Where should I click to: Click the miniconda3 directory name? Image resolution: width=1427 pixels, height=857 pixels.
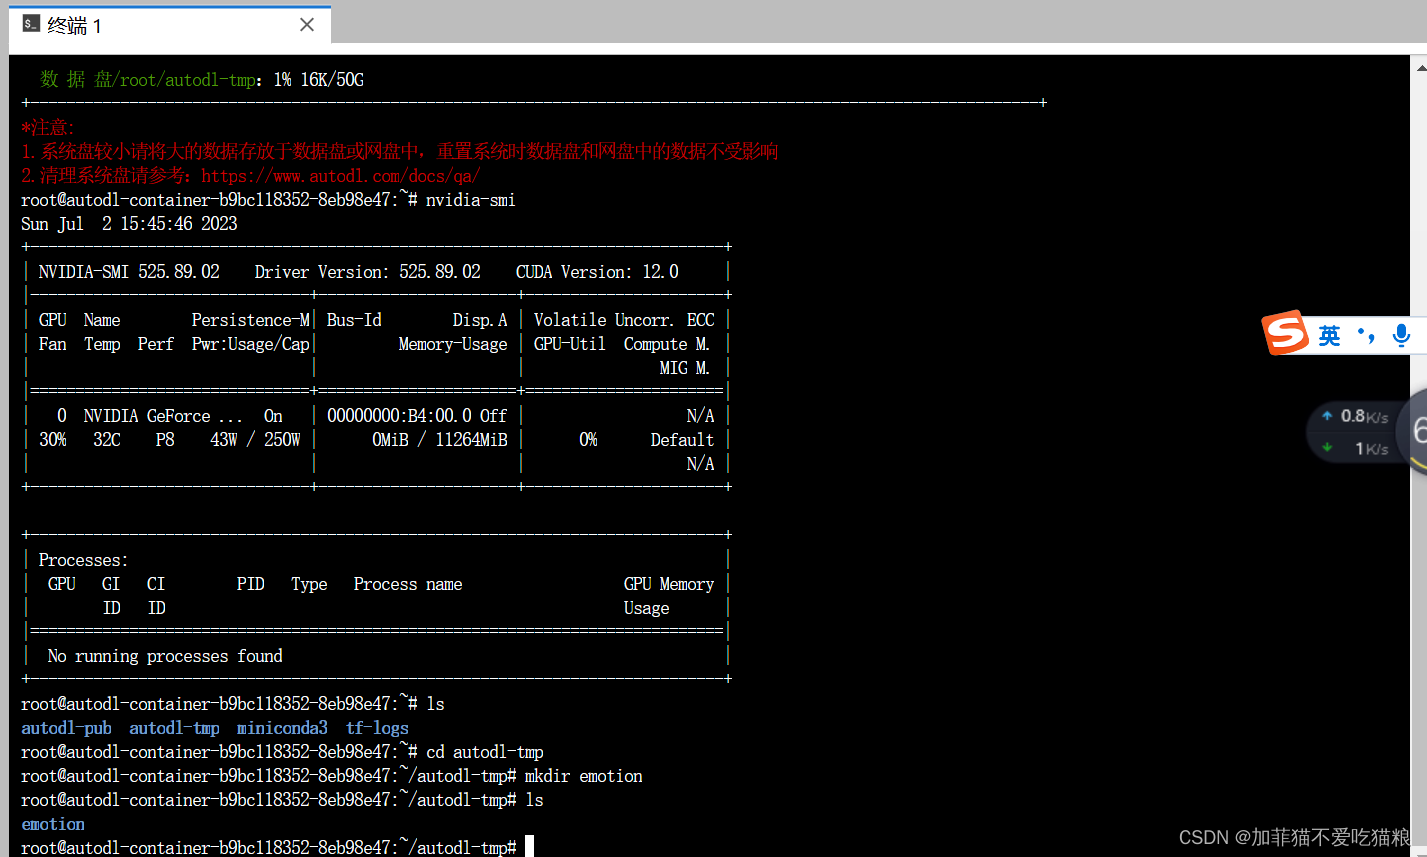click(x=282, y=728)
